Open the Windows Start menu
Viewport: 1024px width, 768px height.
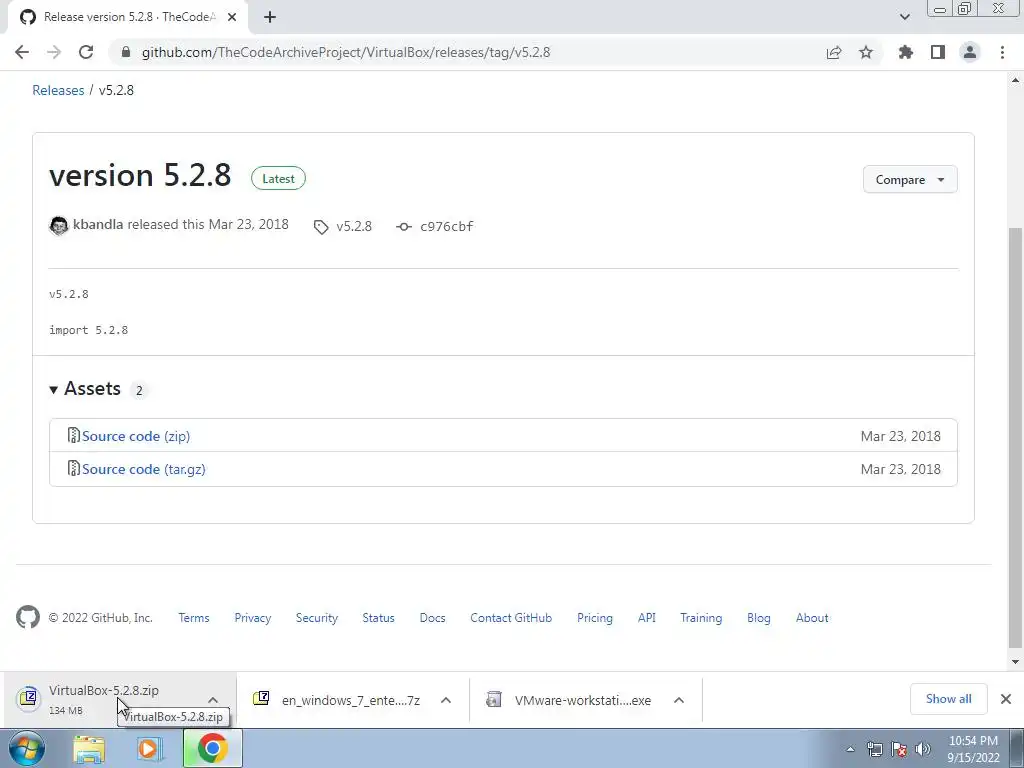pyautogui.click(x=27, y=748)
